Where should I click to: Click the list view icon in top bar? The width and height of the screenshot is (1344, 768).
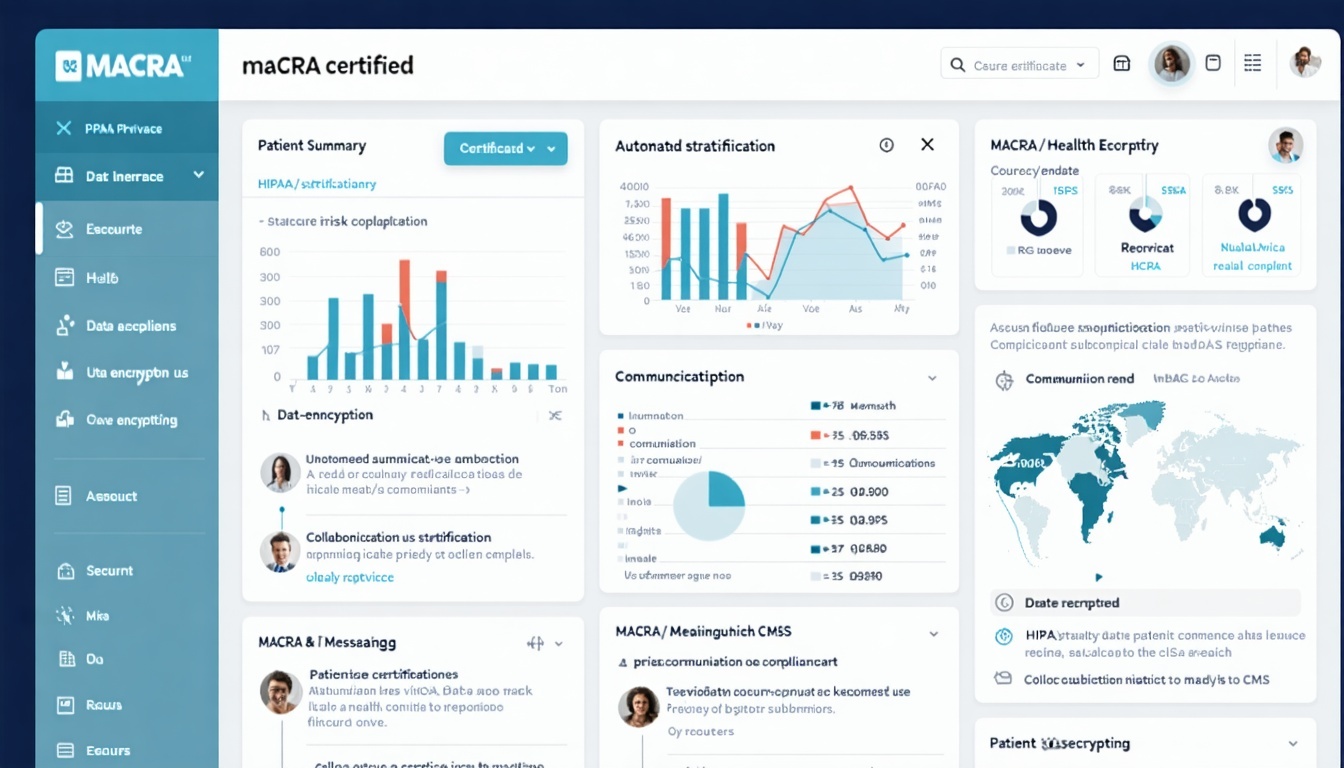[1252, 62]
